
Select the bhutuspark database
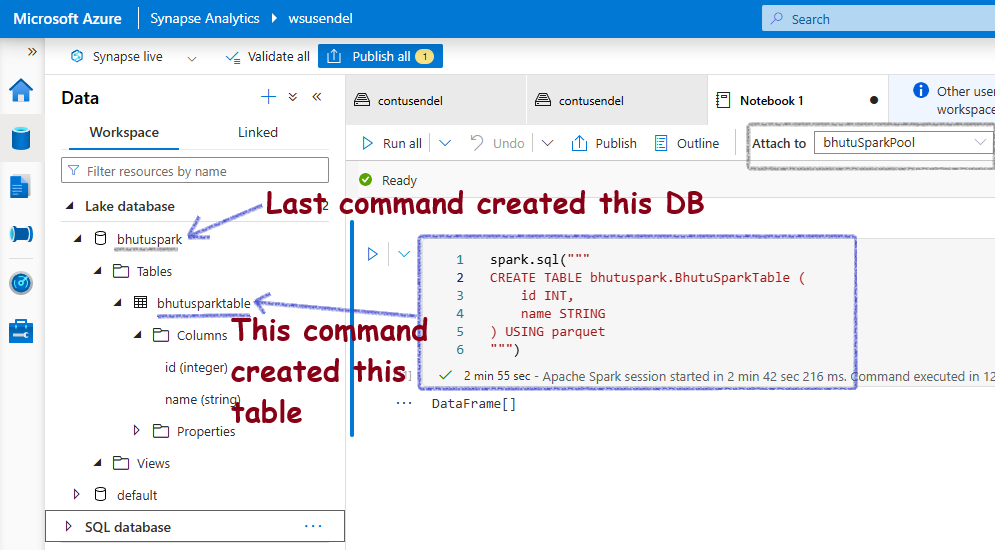coord(149,239)
